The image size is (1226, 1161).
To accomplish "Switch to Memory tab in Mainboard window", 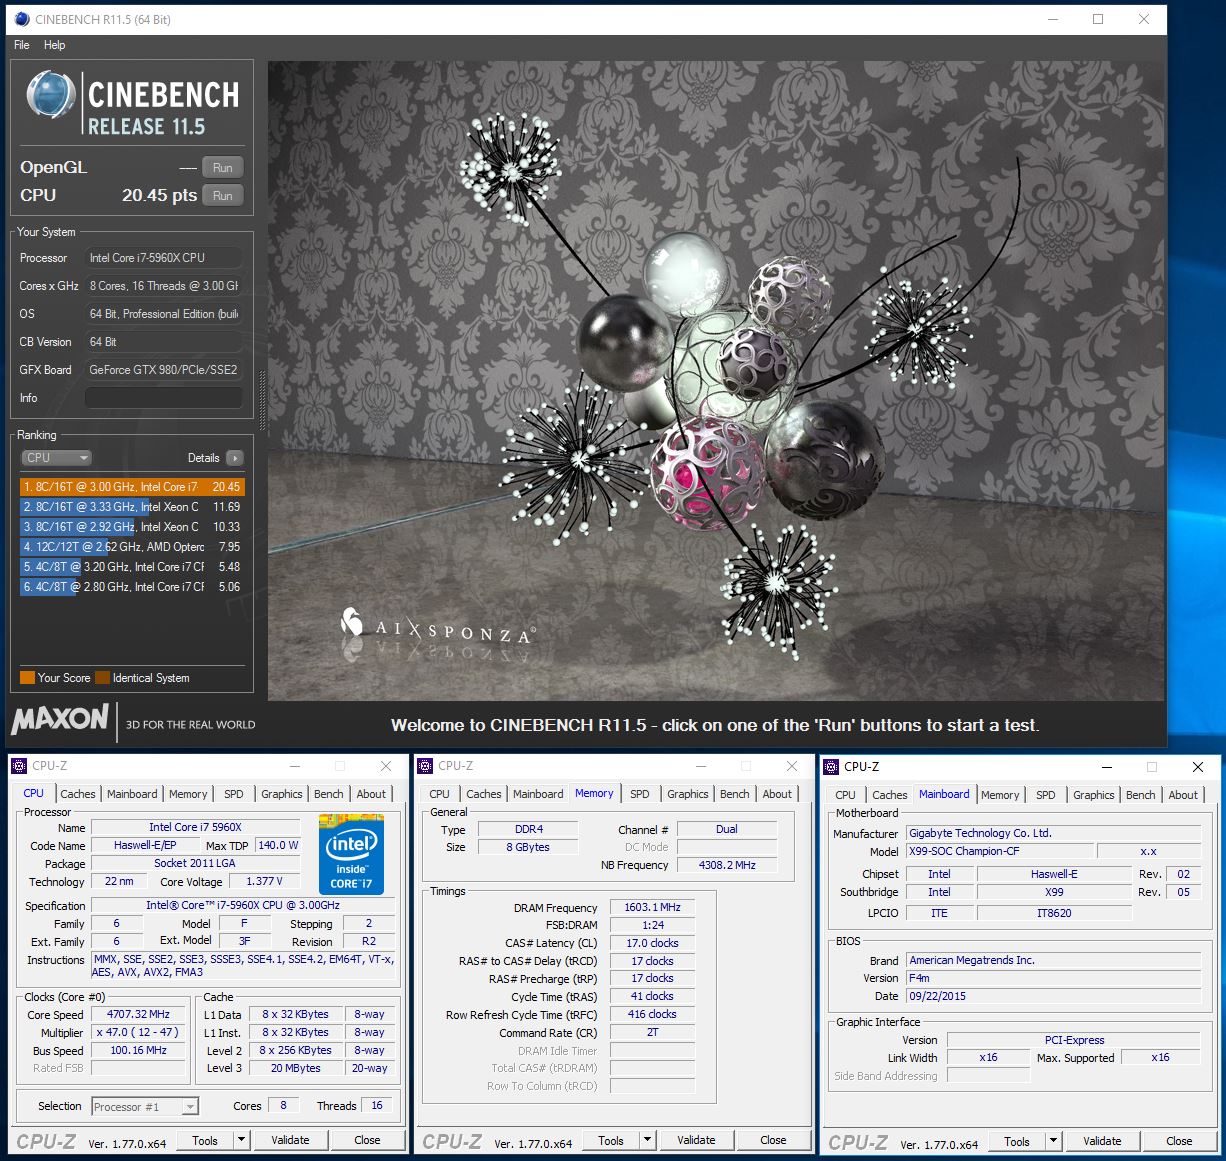I will click(1000, 795).
